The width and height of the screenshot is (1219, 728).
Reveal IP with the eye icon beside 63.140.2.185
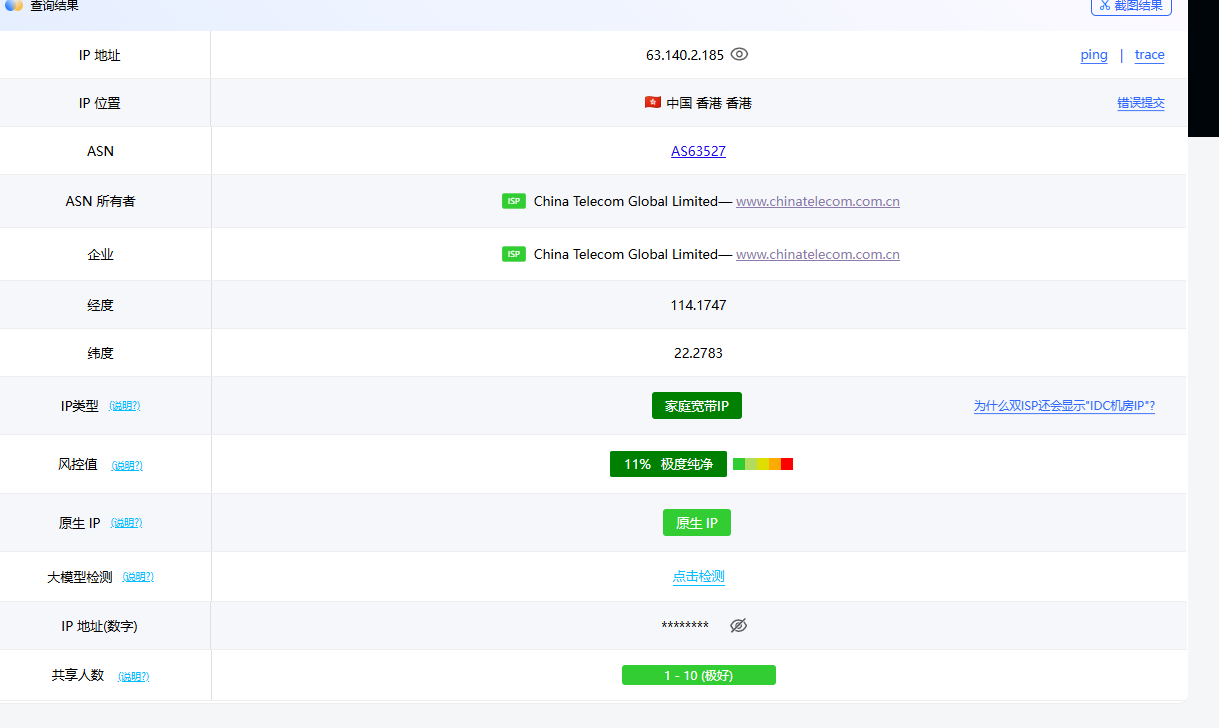739,55
